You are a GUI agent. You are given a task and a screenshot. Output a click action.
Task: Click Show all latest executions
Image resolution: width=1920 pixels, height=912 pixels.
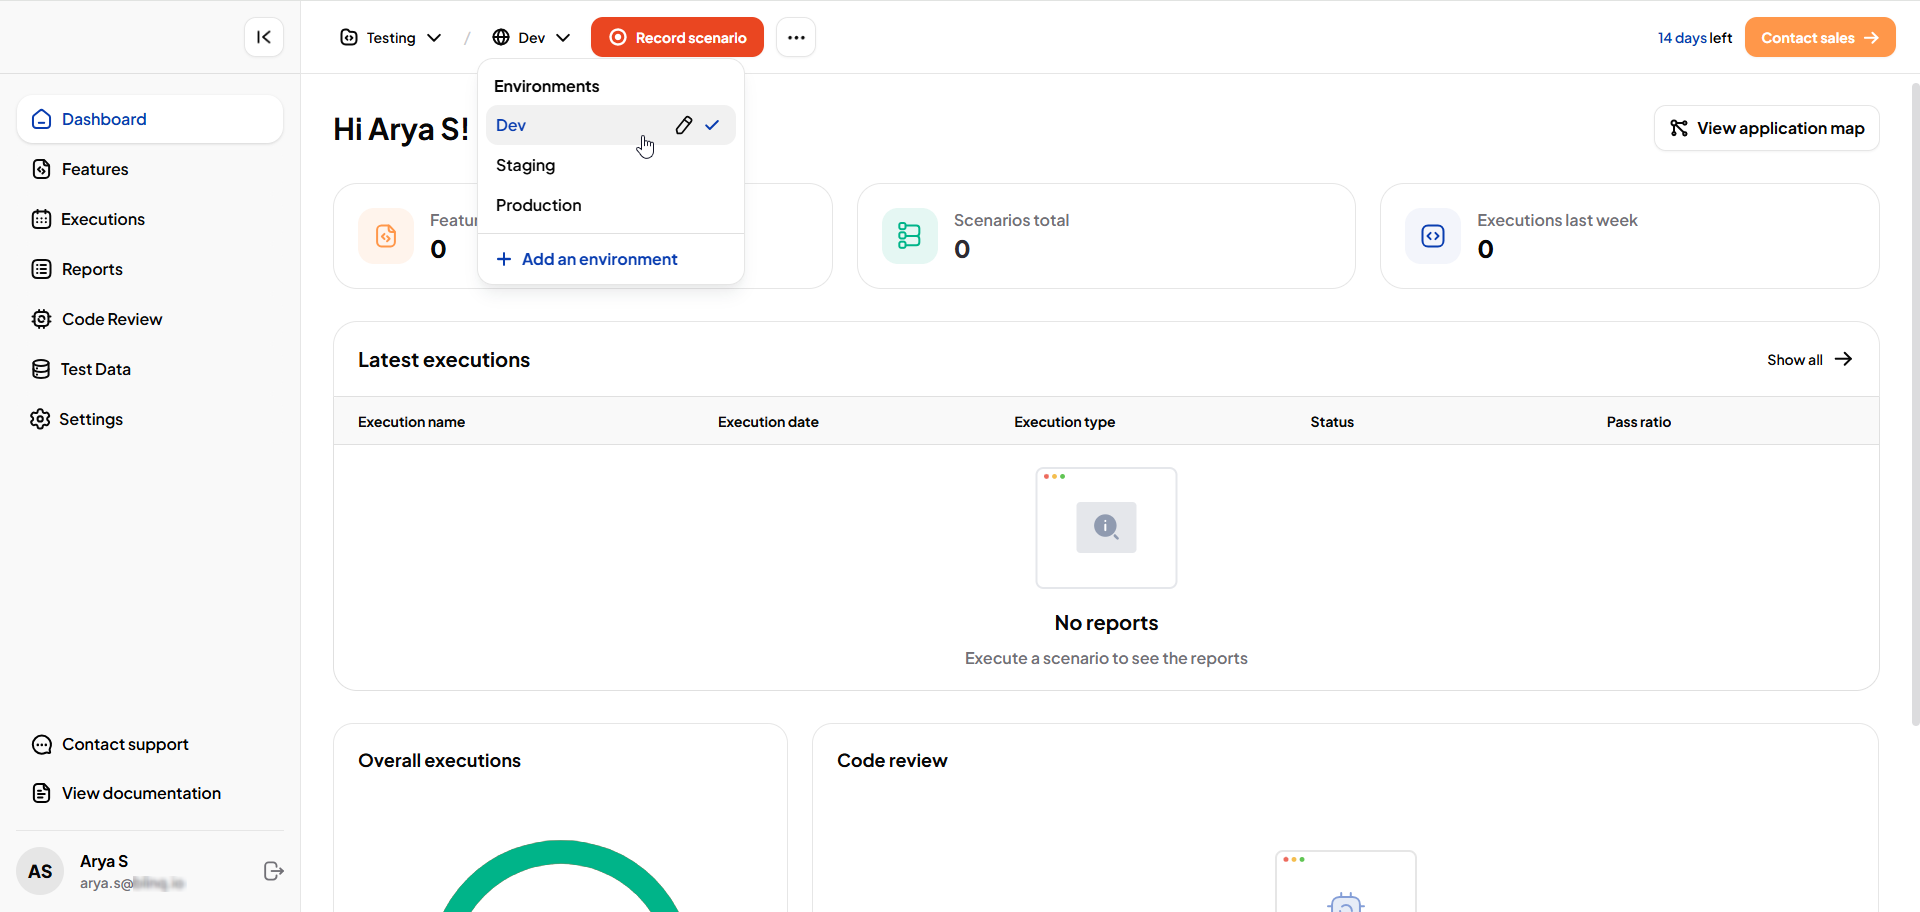[x=1809, y=360]
